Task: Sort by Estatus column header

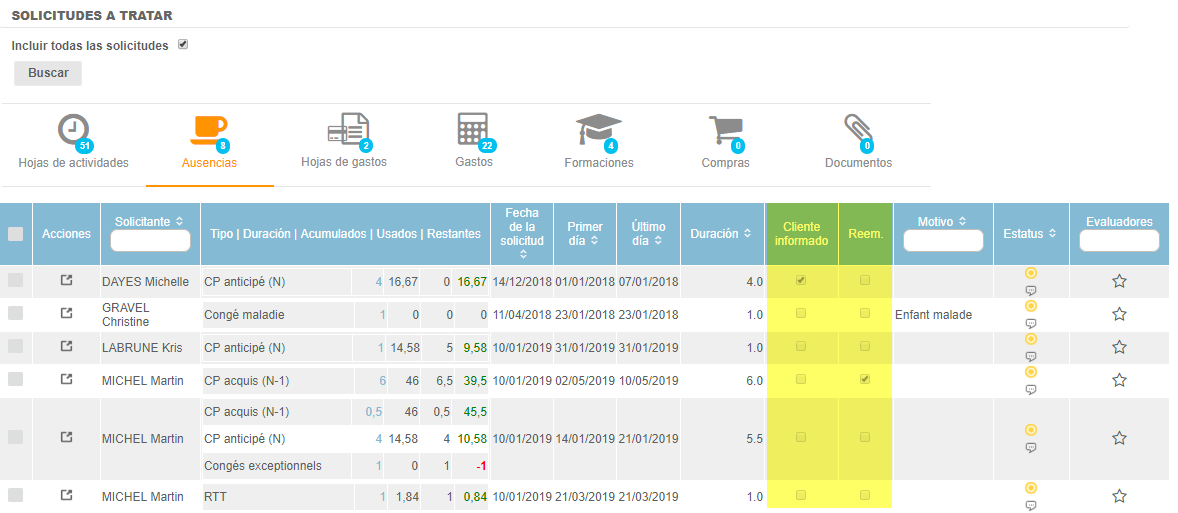Action: click(1030, 234)
